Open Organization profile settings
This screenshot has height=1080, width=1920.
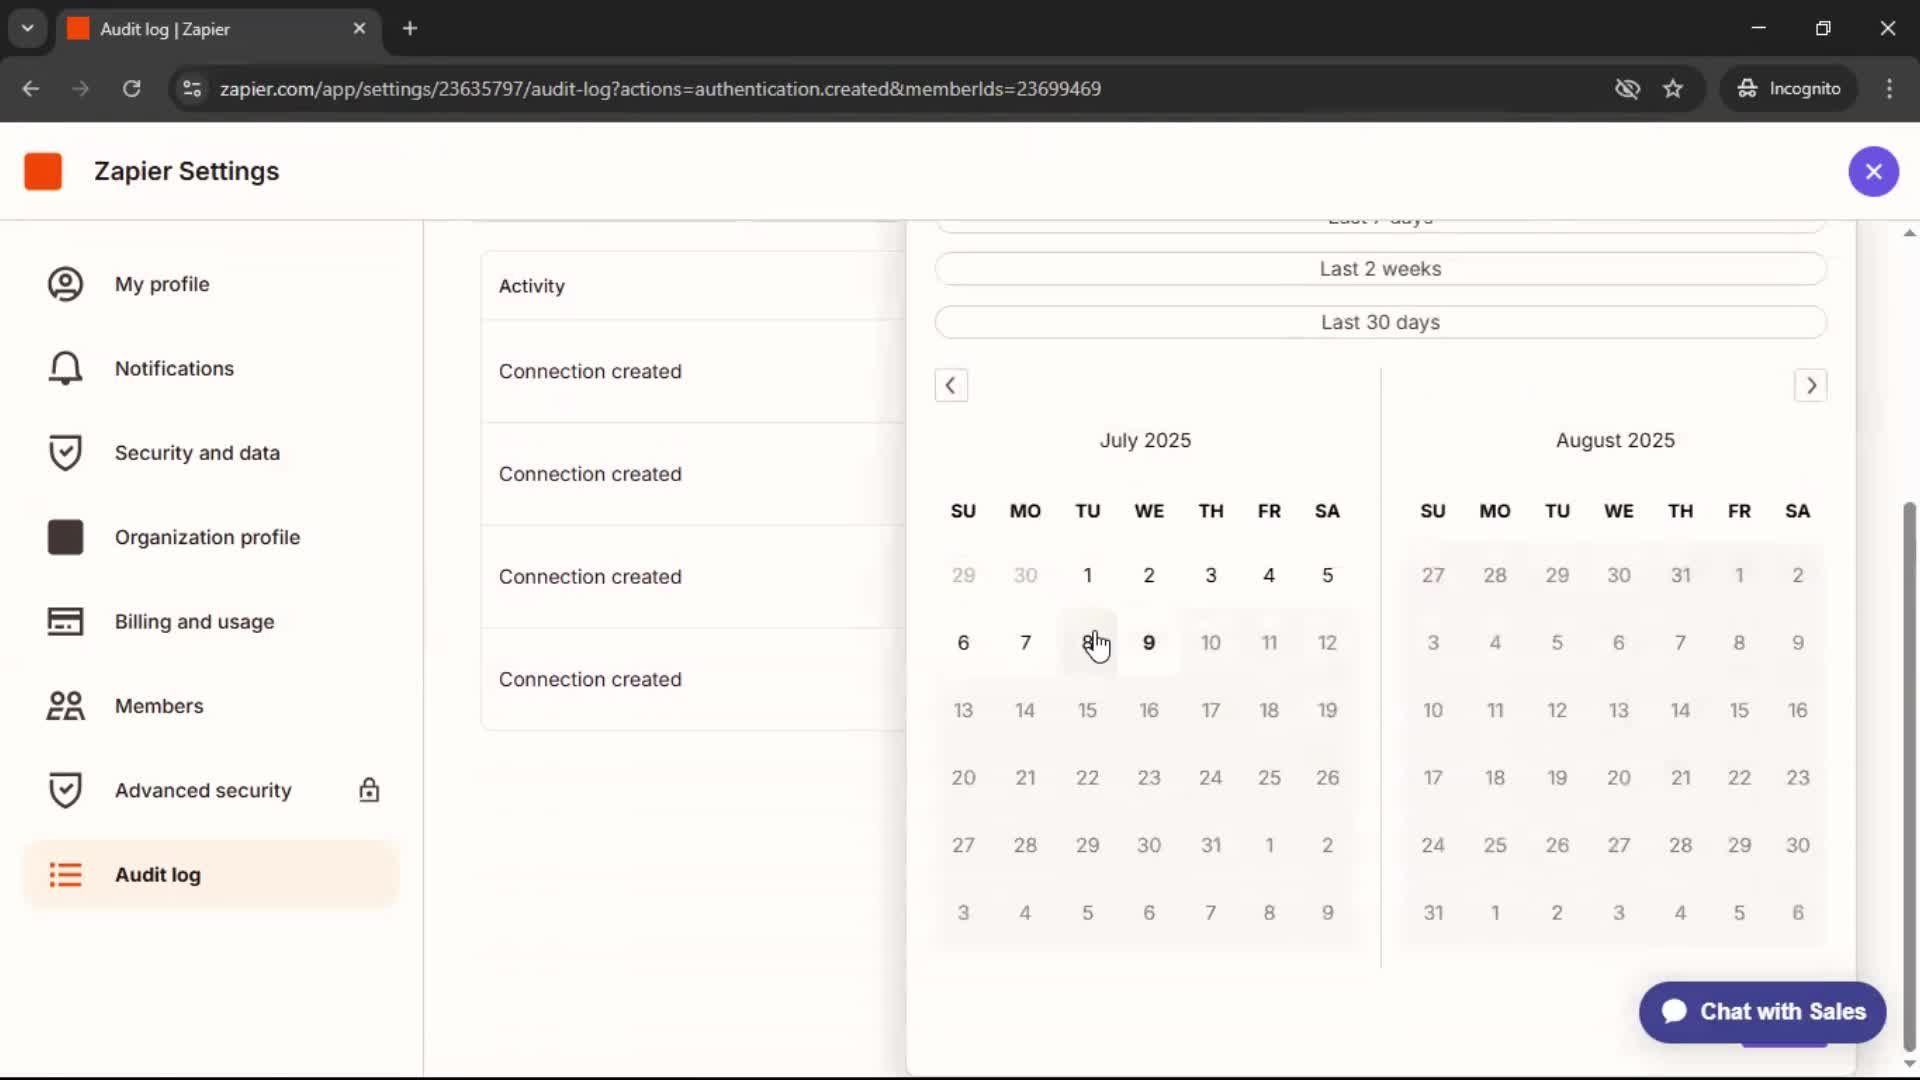click(x=211, y=537)
